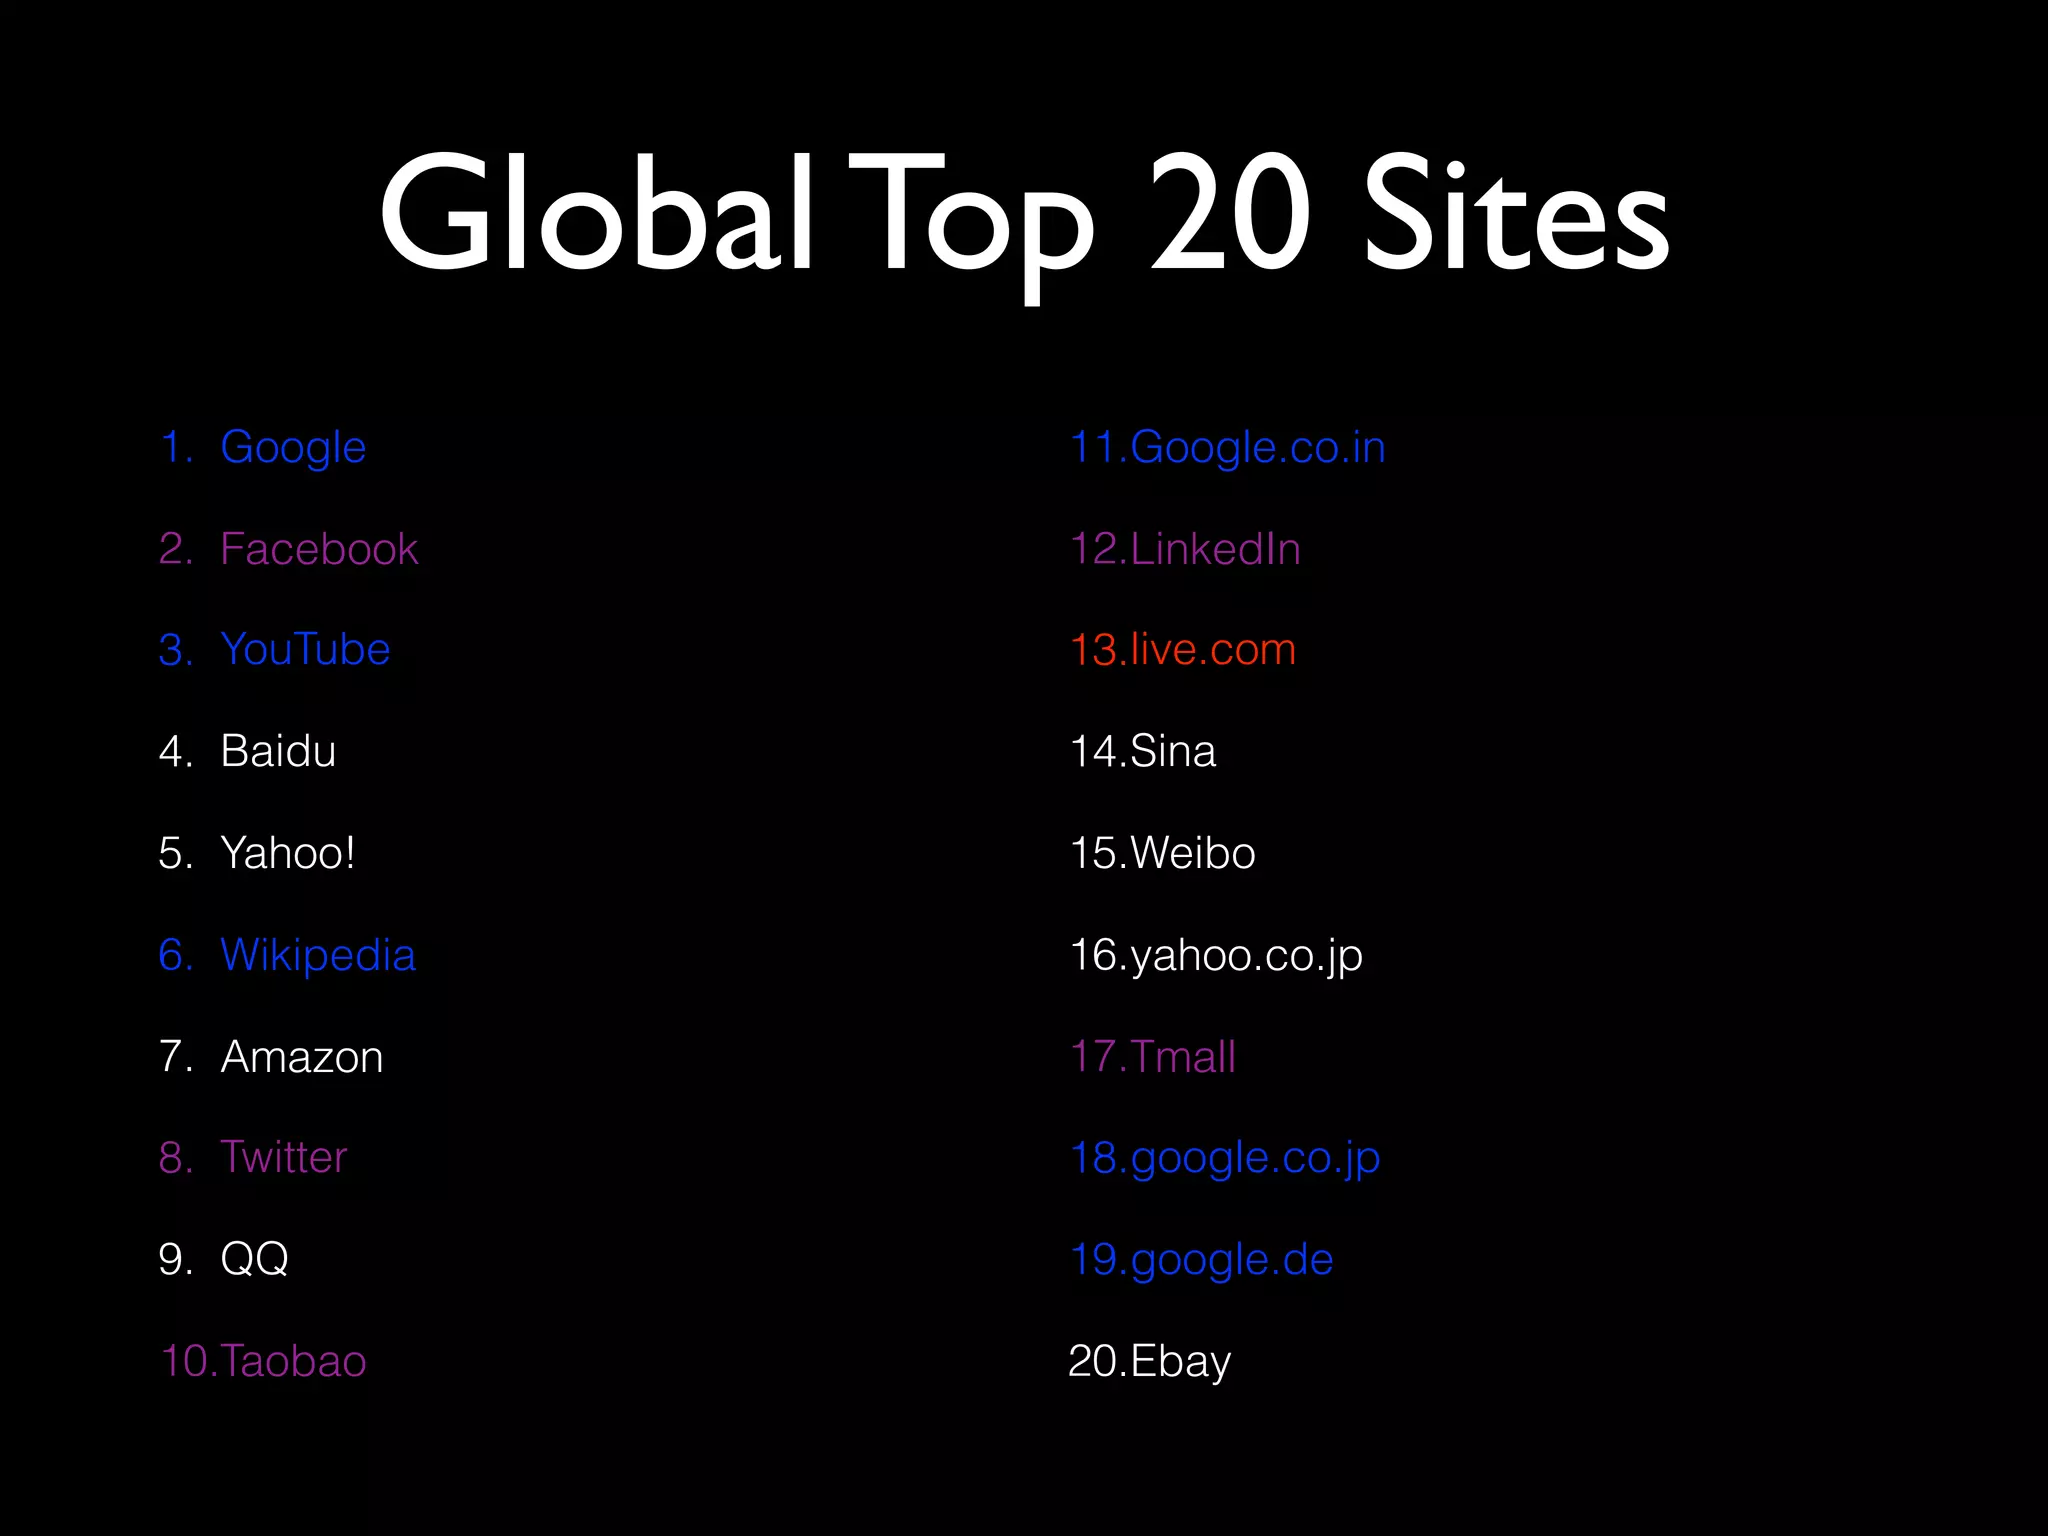The width and height of the screenshot is (2048, 1536).
Task: Click the "9. QQ" row
Action: [x=224, y=1259]
